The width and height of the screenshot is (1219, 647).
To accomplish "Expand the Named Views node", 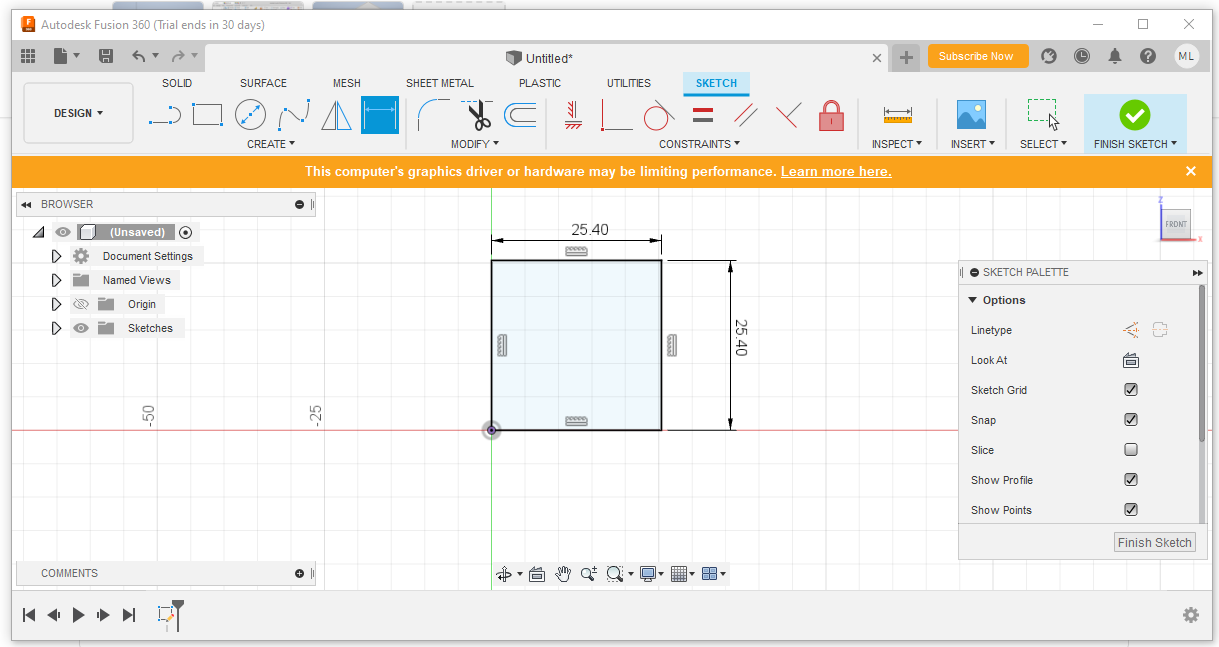I will (56, 280).
